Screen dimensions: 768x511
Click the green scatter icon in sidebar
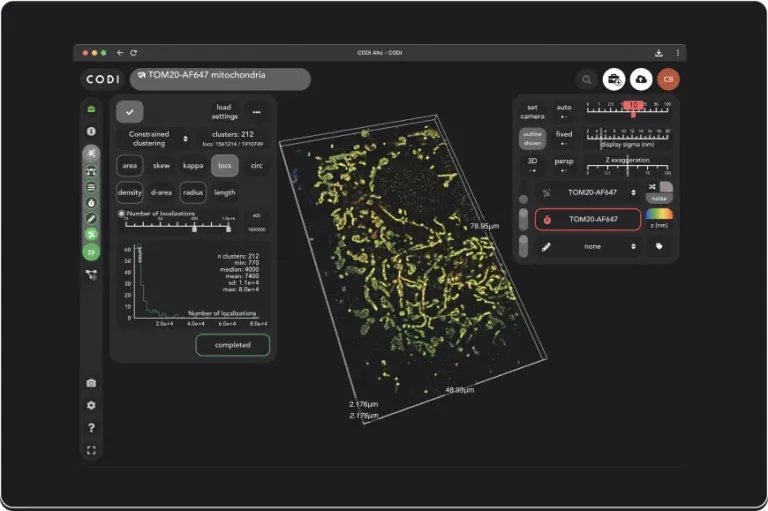[91, 235]
